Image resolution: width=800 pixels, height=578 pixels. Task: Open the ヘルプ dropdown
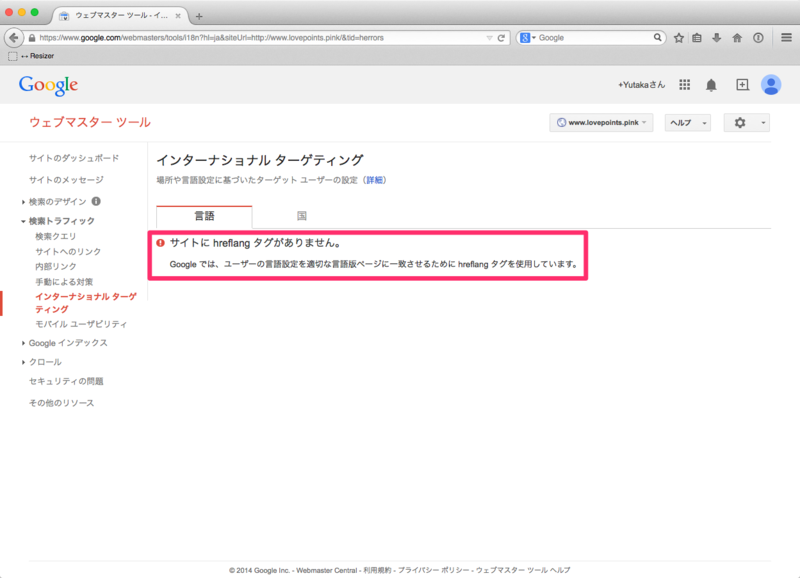click(x=687, y=122)
